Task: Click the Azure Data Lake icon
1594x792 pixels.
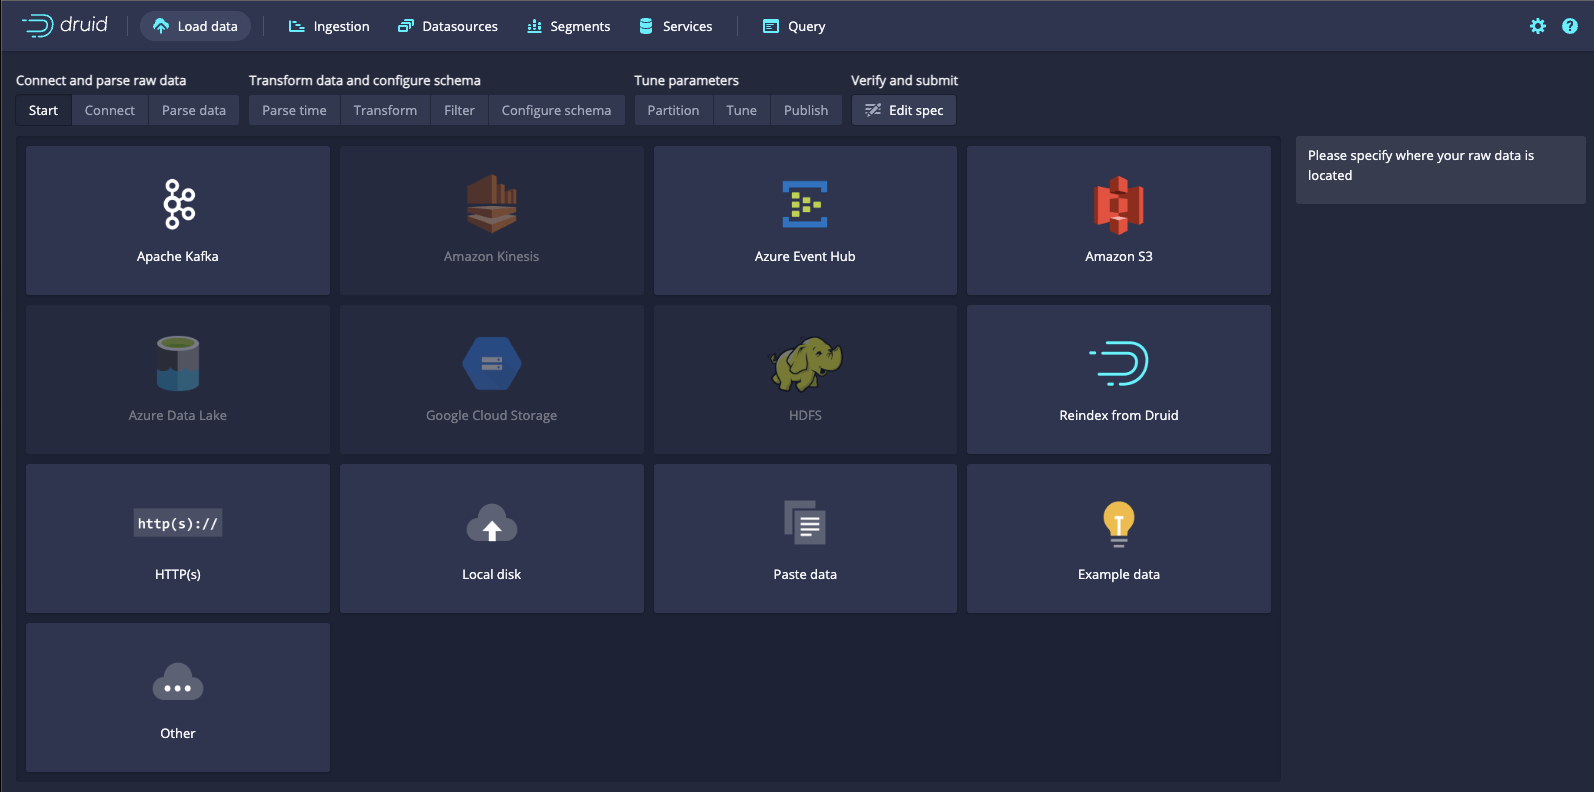Action: [x=178, y=363]
